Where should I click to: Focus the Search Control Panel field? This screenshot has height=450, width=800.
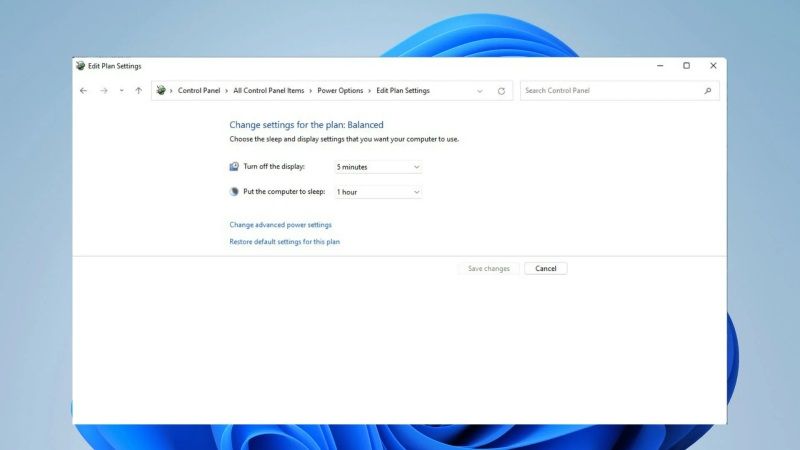click(x=619, y=90)
